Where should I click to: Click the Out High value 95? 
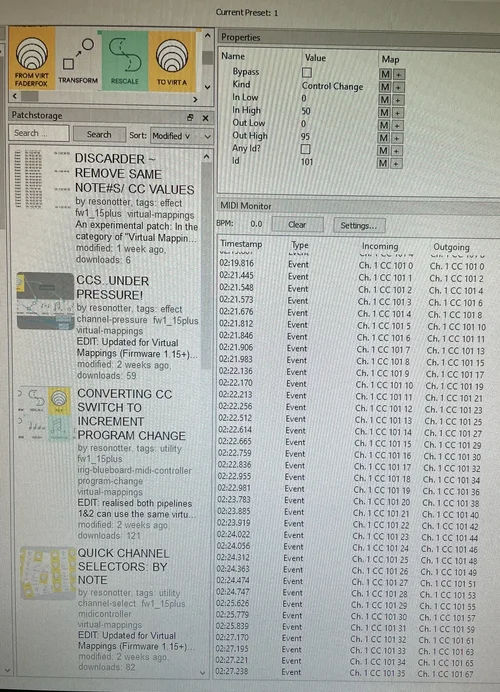tap(305, 136)
